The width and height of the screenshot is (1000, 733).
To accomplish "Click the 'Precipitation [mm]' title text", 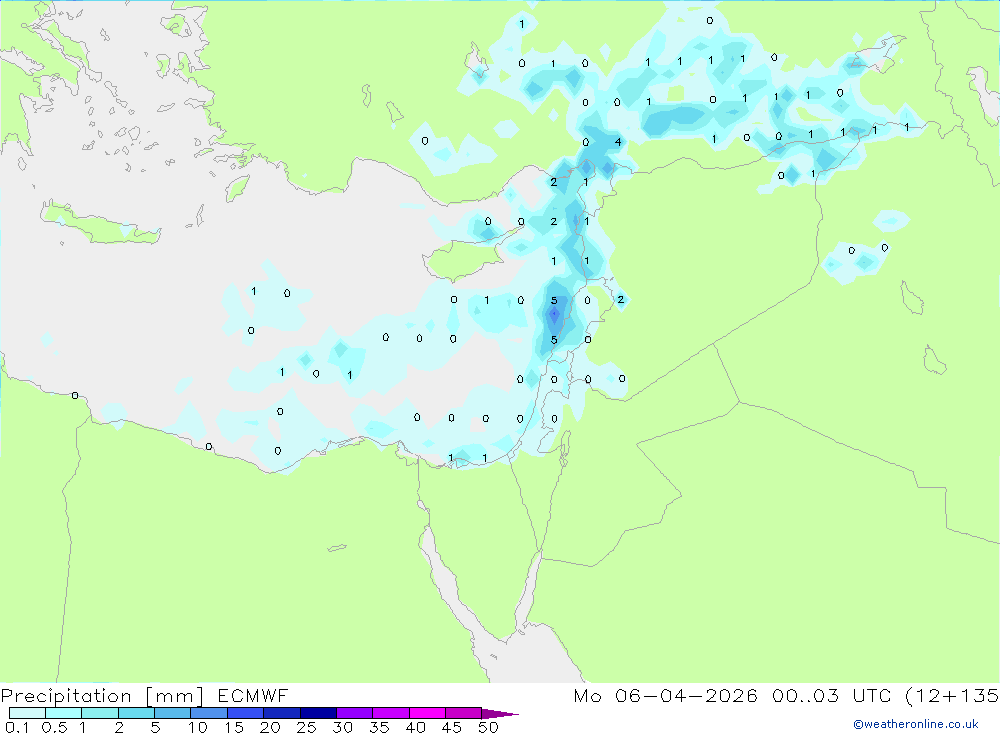I will (102, 696).
